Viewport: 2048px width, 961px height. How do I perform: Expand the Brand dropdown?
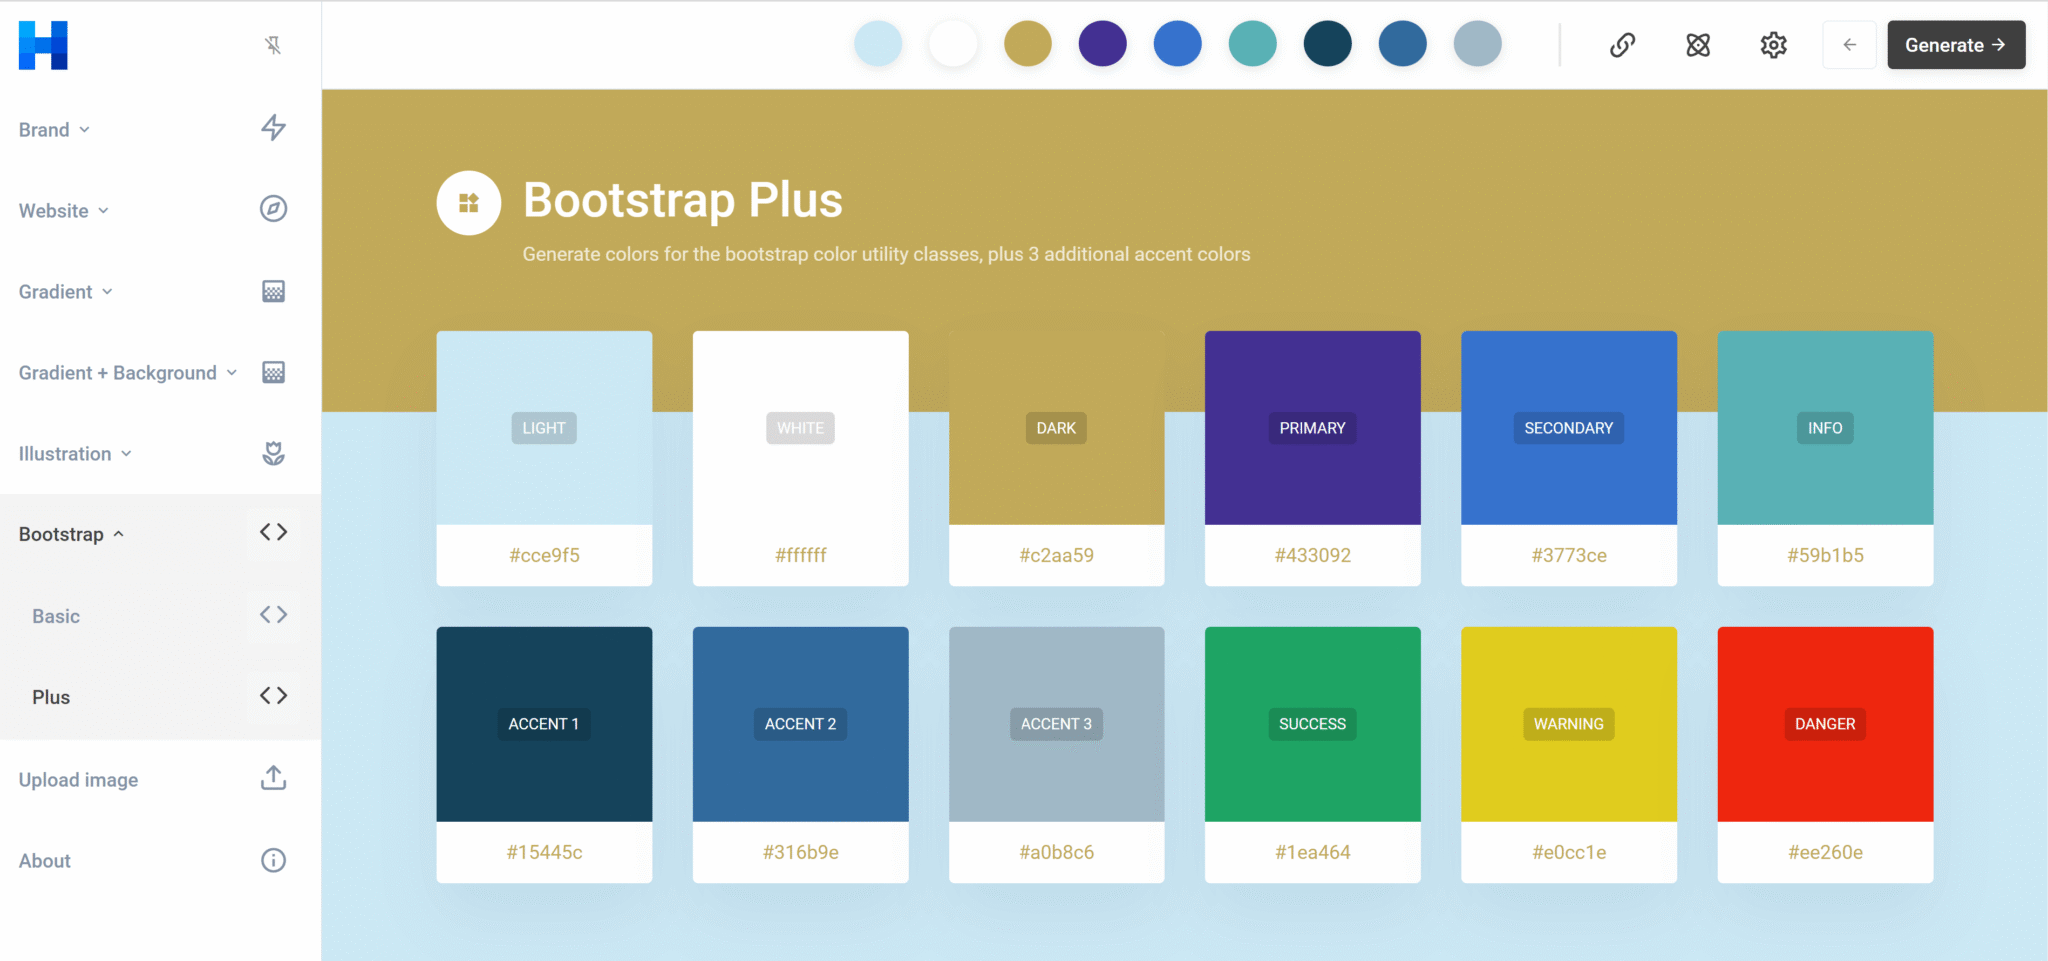click(x=84, y=129)
